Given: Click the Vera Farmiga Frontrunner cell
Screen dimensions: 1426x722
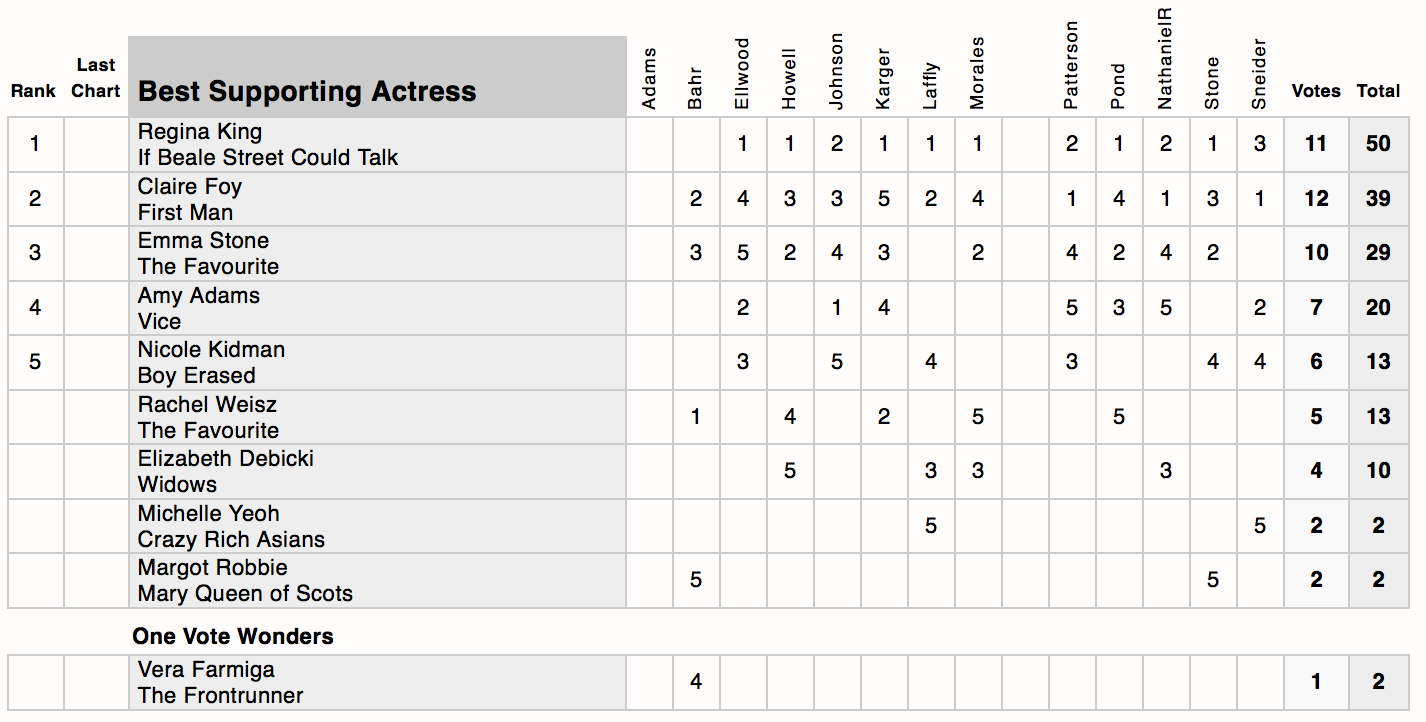Looking at the screenshot, I should 377,682.
